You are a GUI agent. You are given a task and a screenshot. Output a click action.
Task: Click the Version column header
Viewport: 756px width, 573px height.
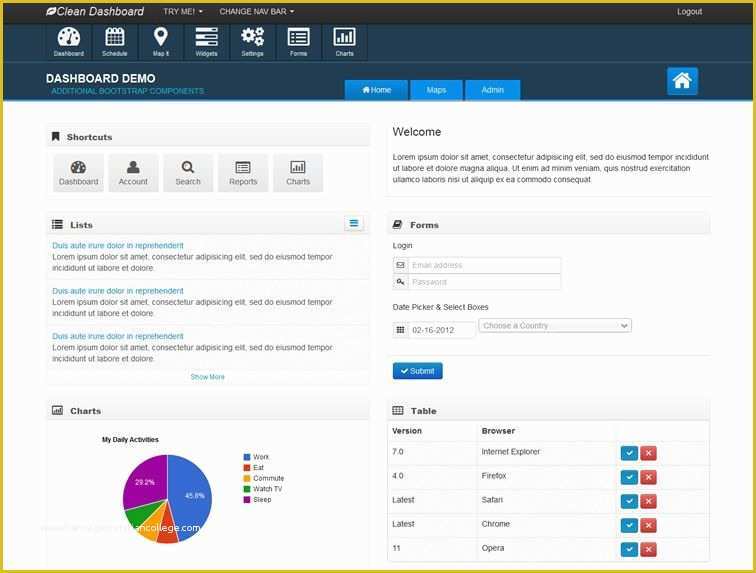(x=407, y=431)
